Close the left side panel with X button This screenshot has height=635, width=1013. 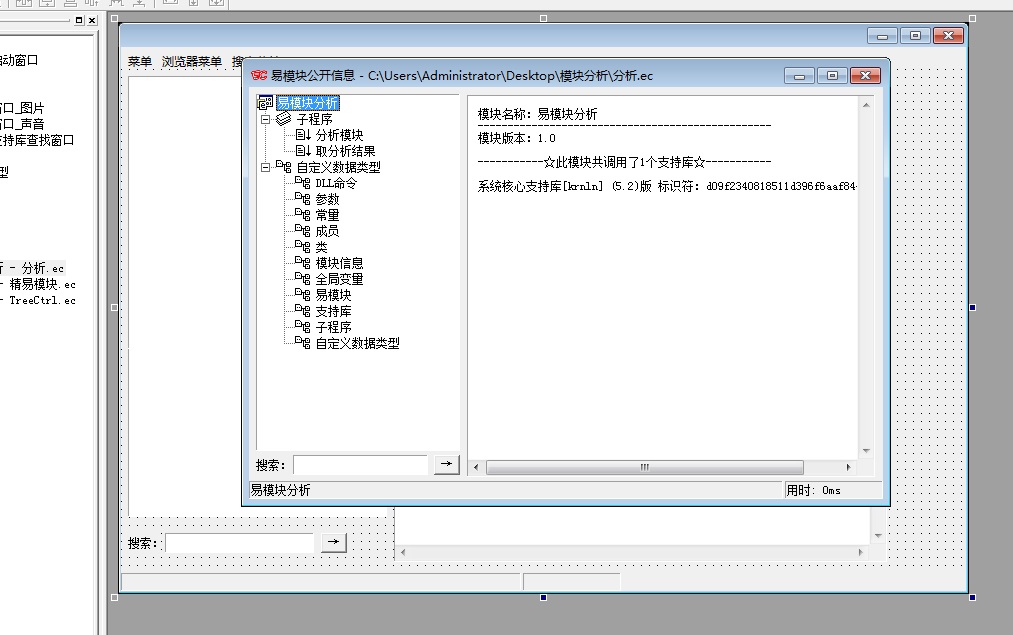pyautogui.click(x=92, y=20)
